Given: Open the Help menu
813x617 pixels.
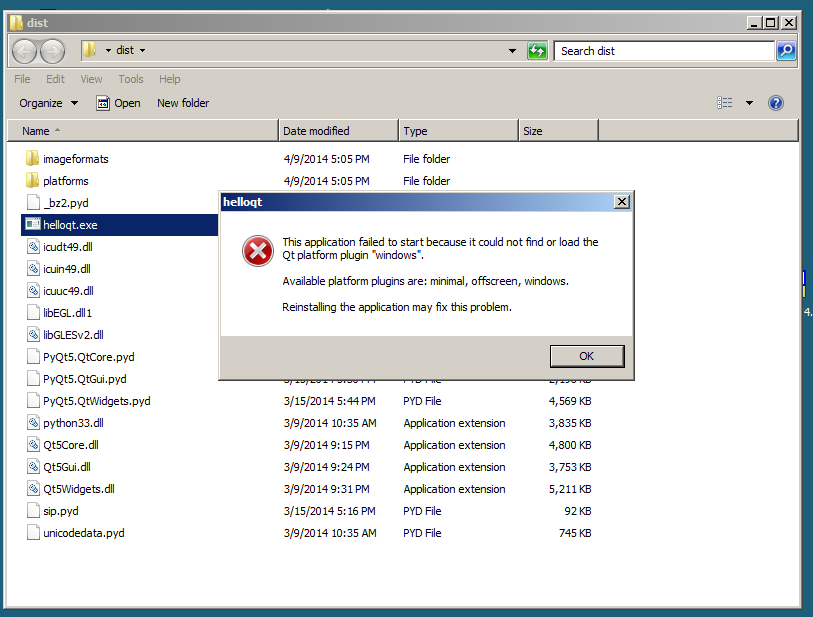Looking at the screenshot, I should click(170, 79).
